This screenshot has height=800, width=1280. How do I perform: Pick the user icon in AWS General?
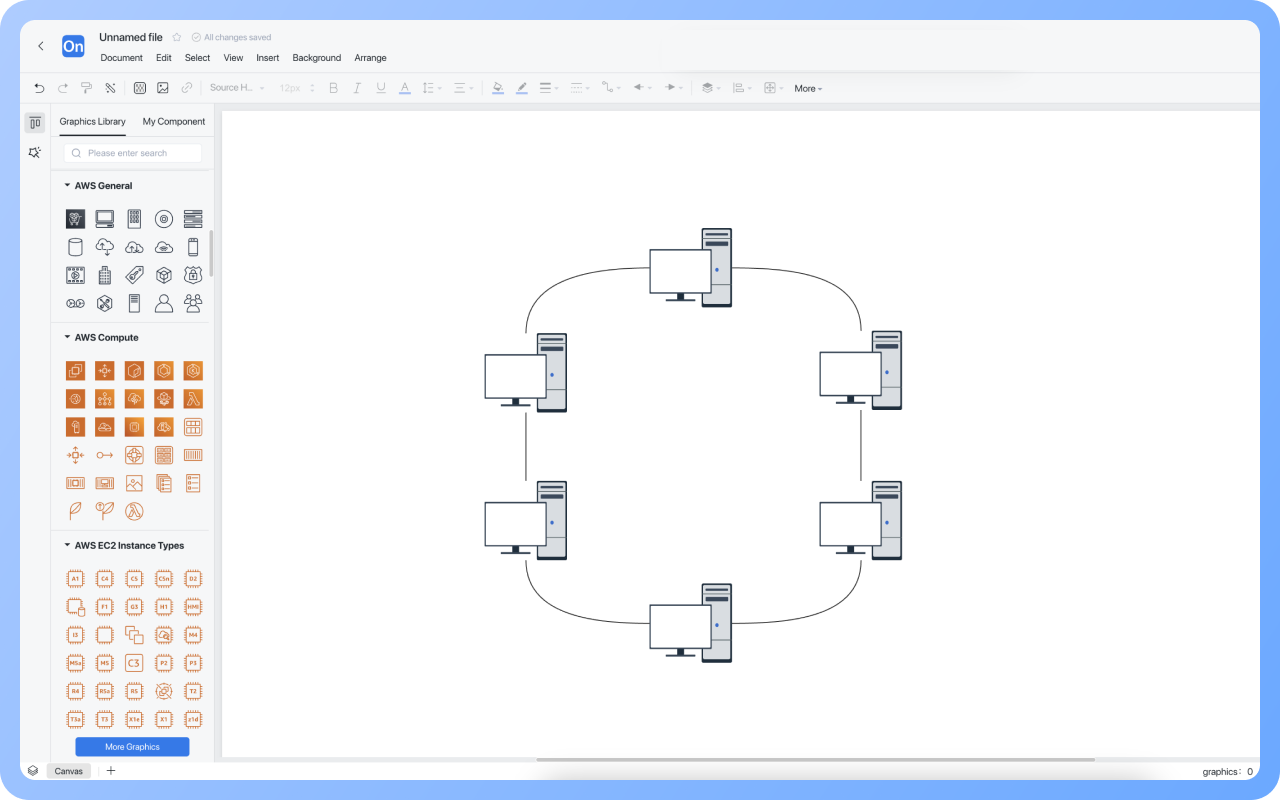[164, 303]
